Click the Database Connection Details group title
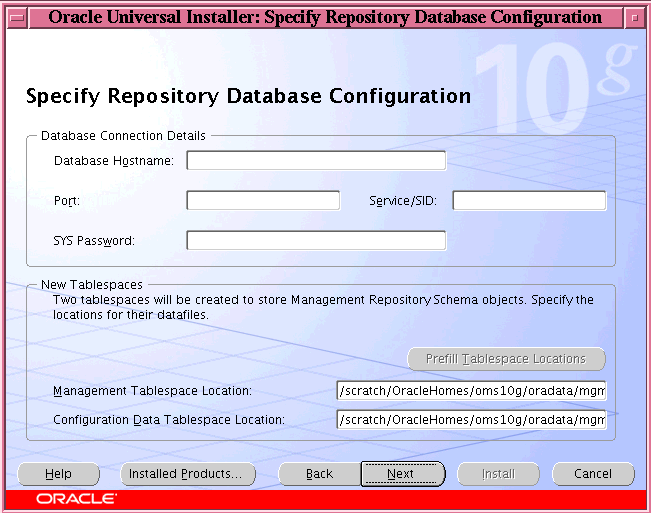This screenshot has height=513, width=651. tap(123, 136)
